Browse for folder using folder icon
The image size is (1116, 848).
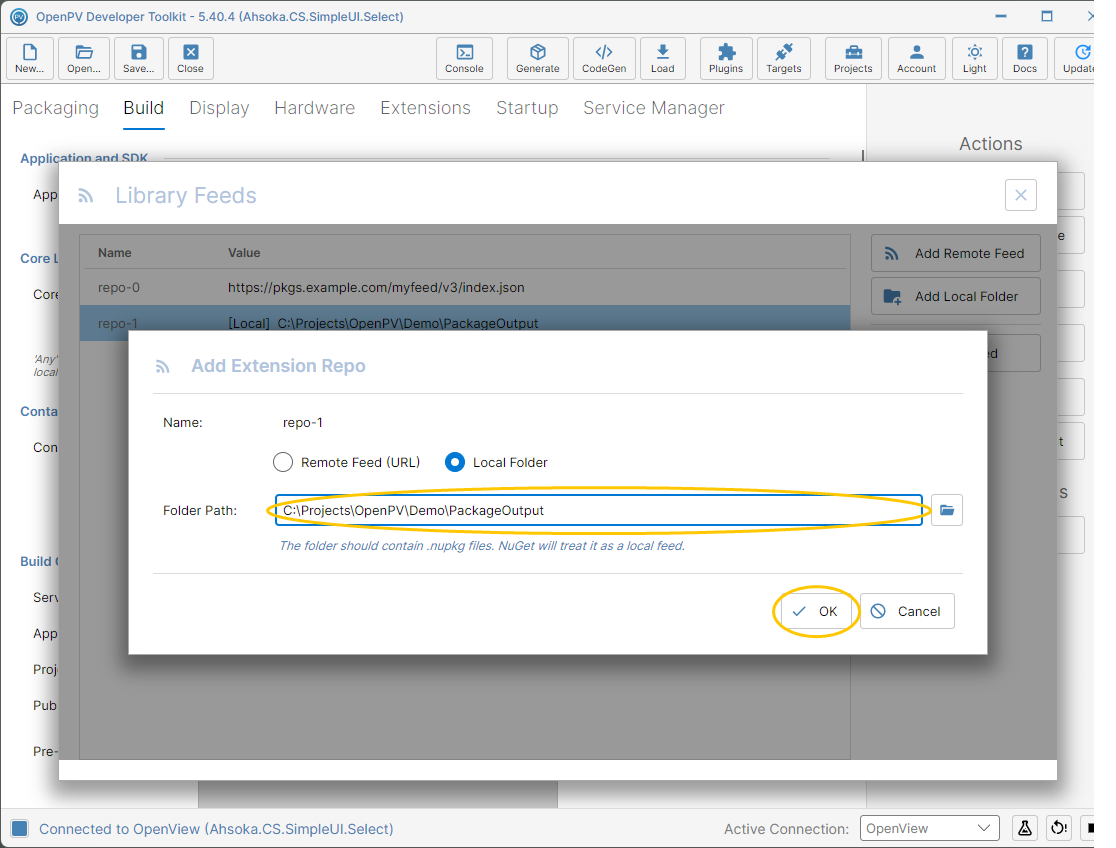coord(947,510)
